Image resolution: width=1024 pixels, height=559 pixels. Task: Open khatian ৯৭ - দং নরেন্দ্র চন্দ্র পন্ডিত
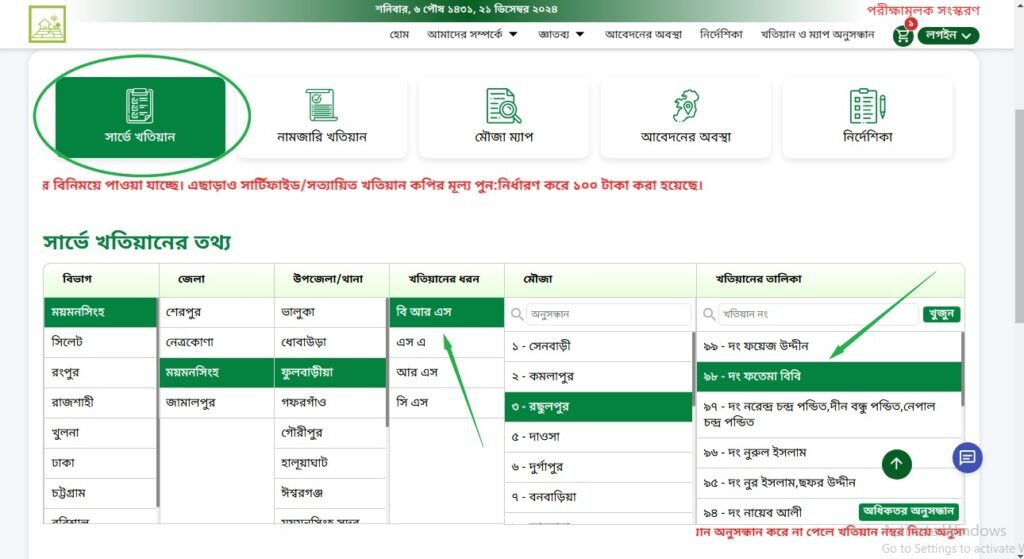(828, 415)
